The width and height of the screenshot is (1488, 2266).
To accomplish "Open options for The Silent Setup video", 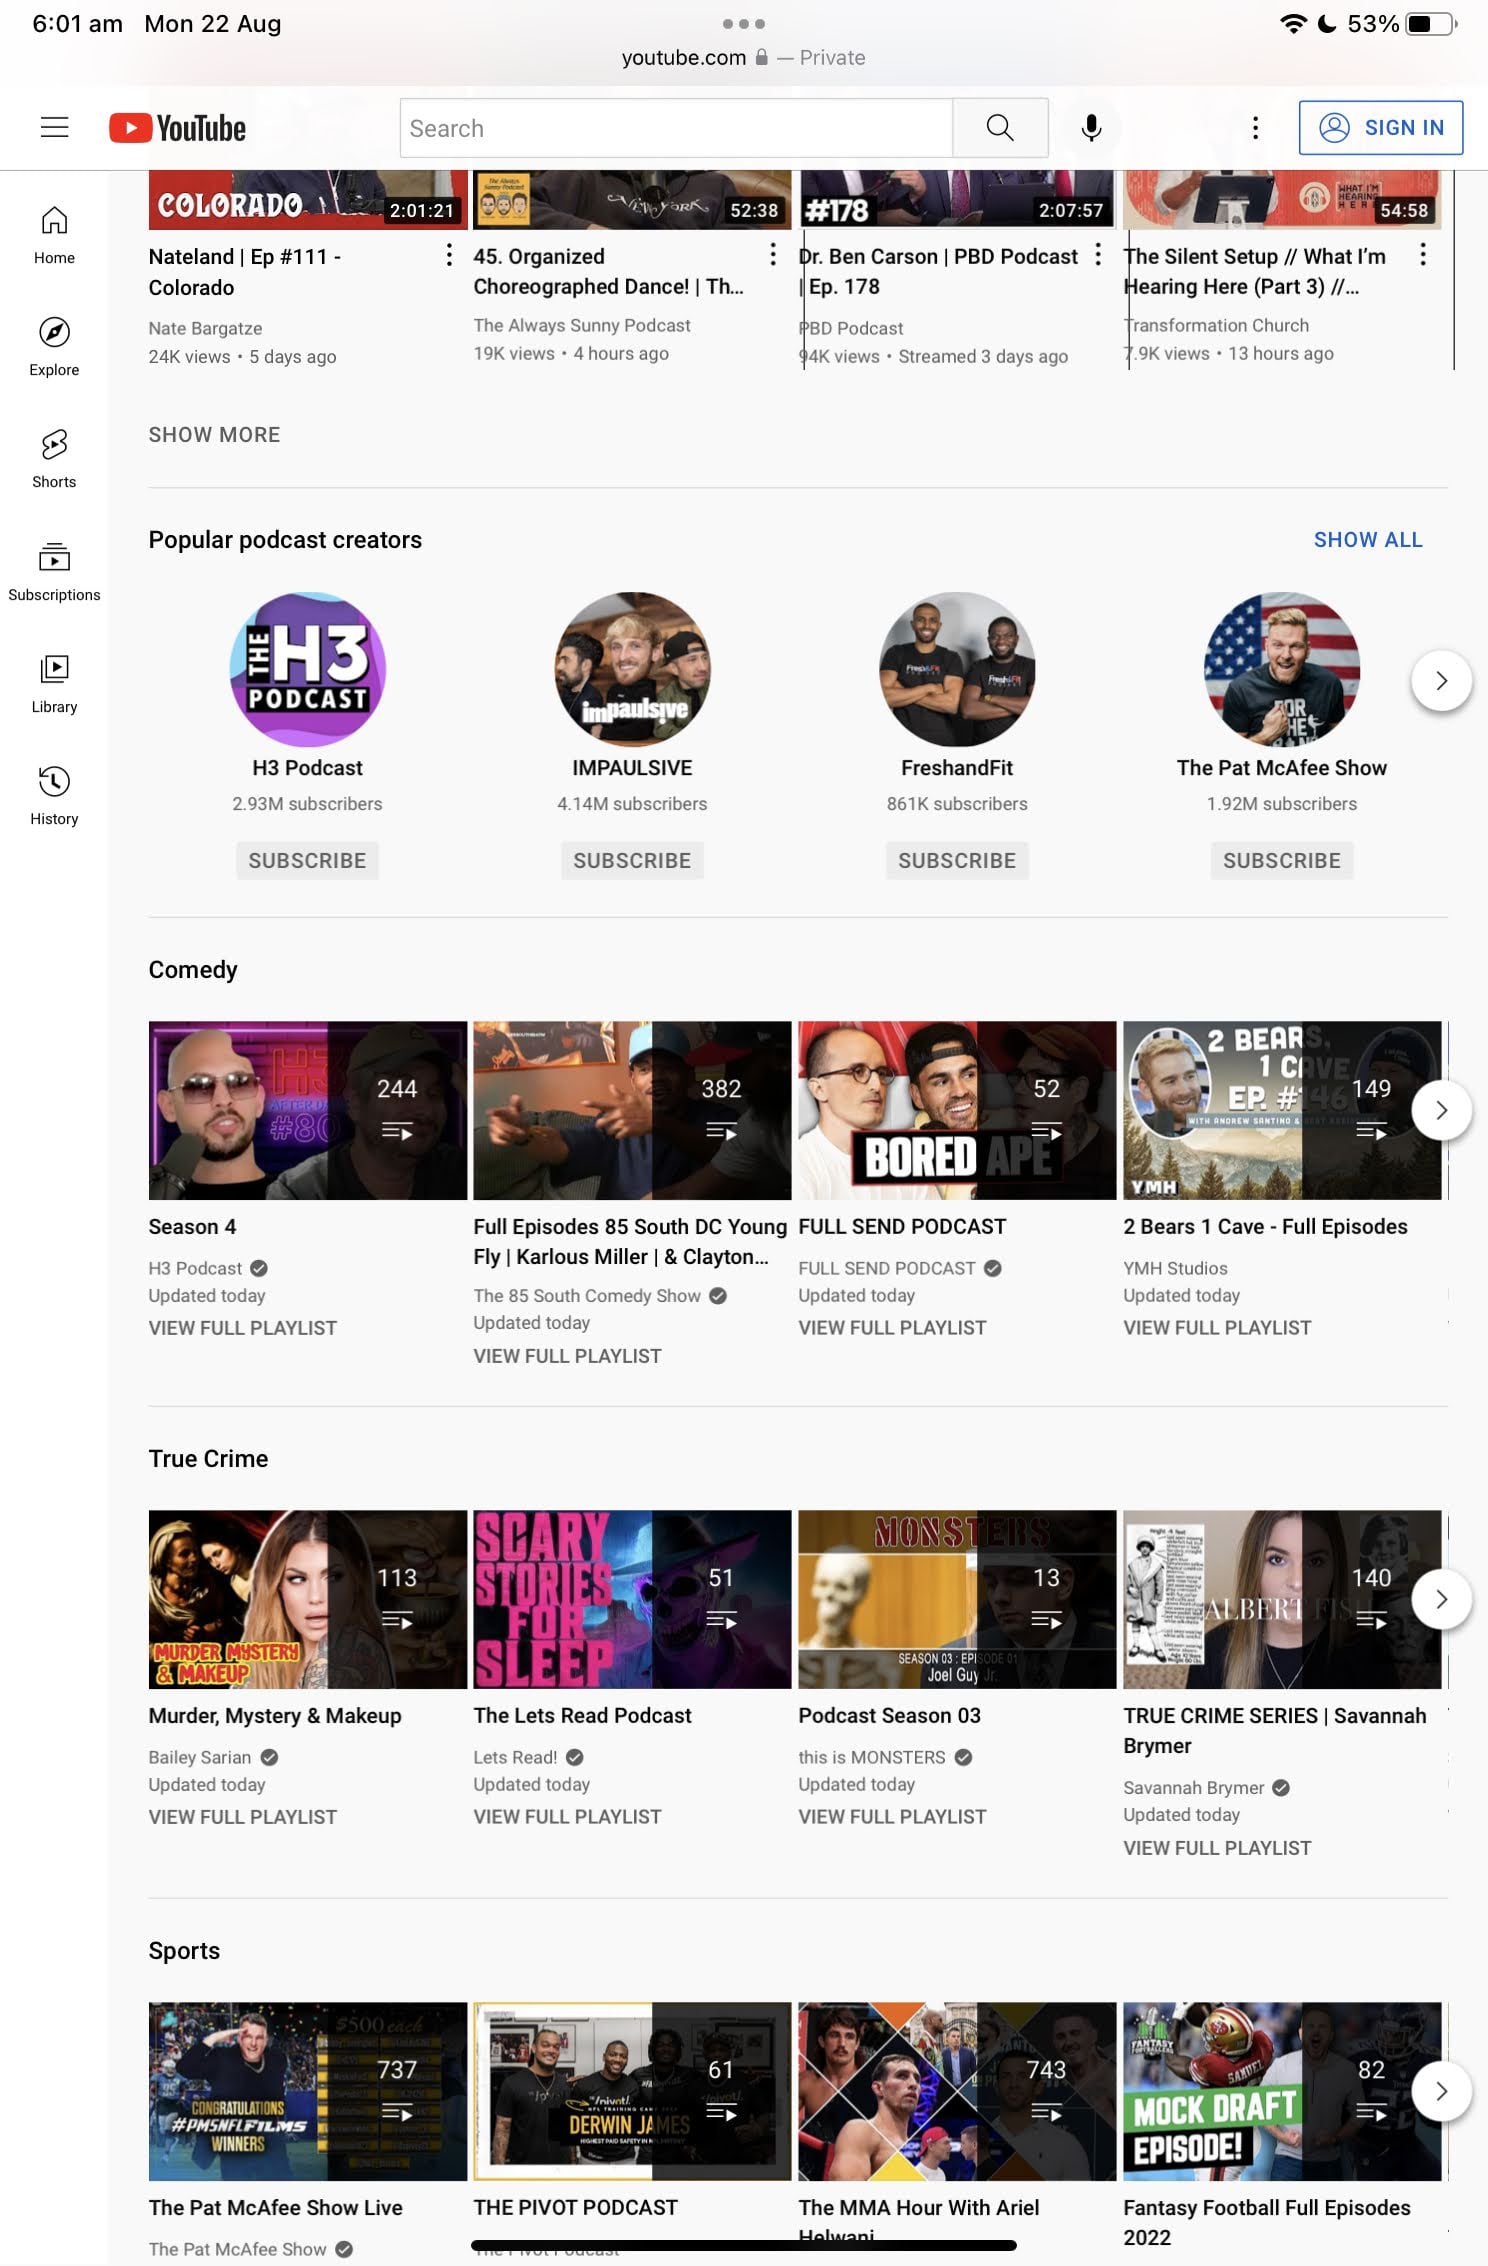I will tap(1422, 255).
